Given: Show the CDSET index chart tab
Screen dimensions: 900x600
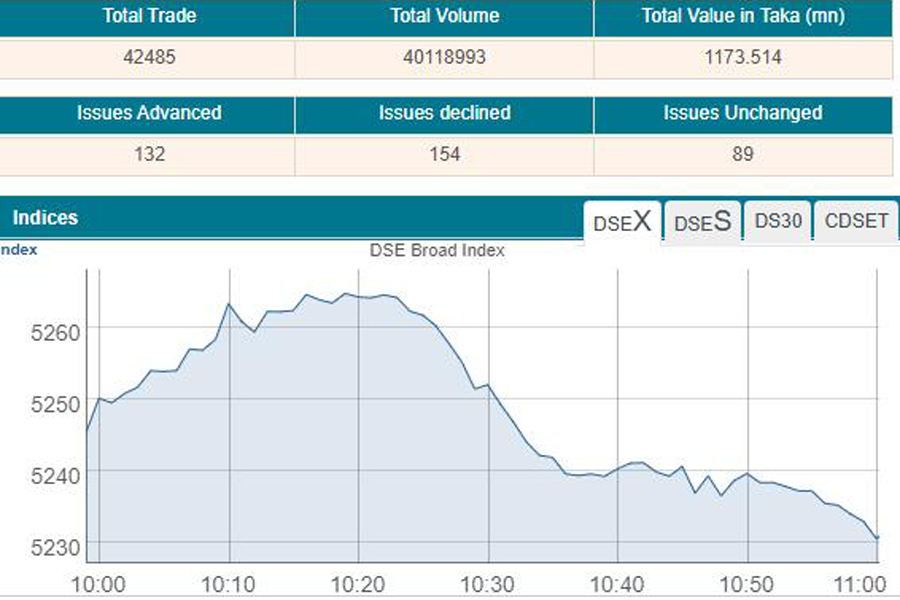Looking at the screenshot, I should (x=856, y=222).
